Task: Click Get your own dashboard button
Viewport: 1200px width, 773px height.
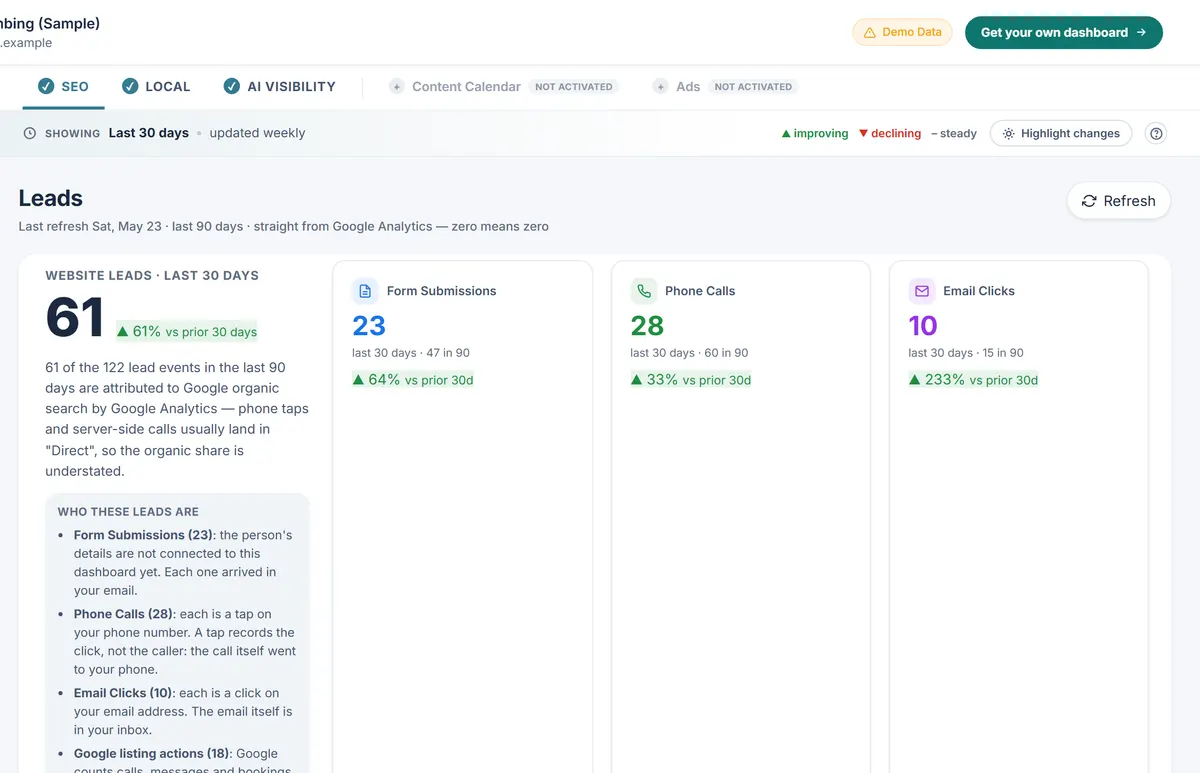Action: click(1063, 32)
